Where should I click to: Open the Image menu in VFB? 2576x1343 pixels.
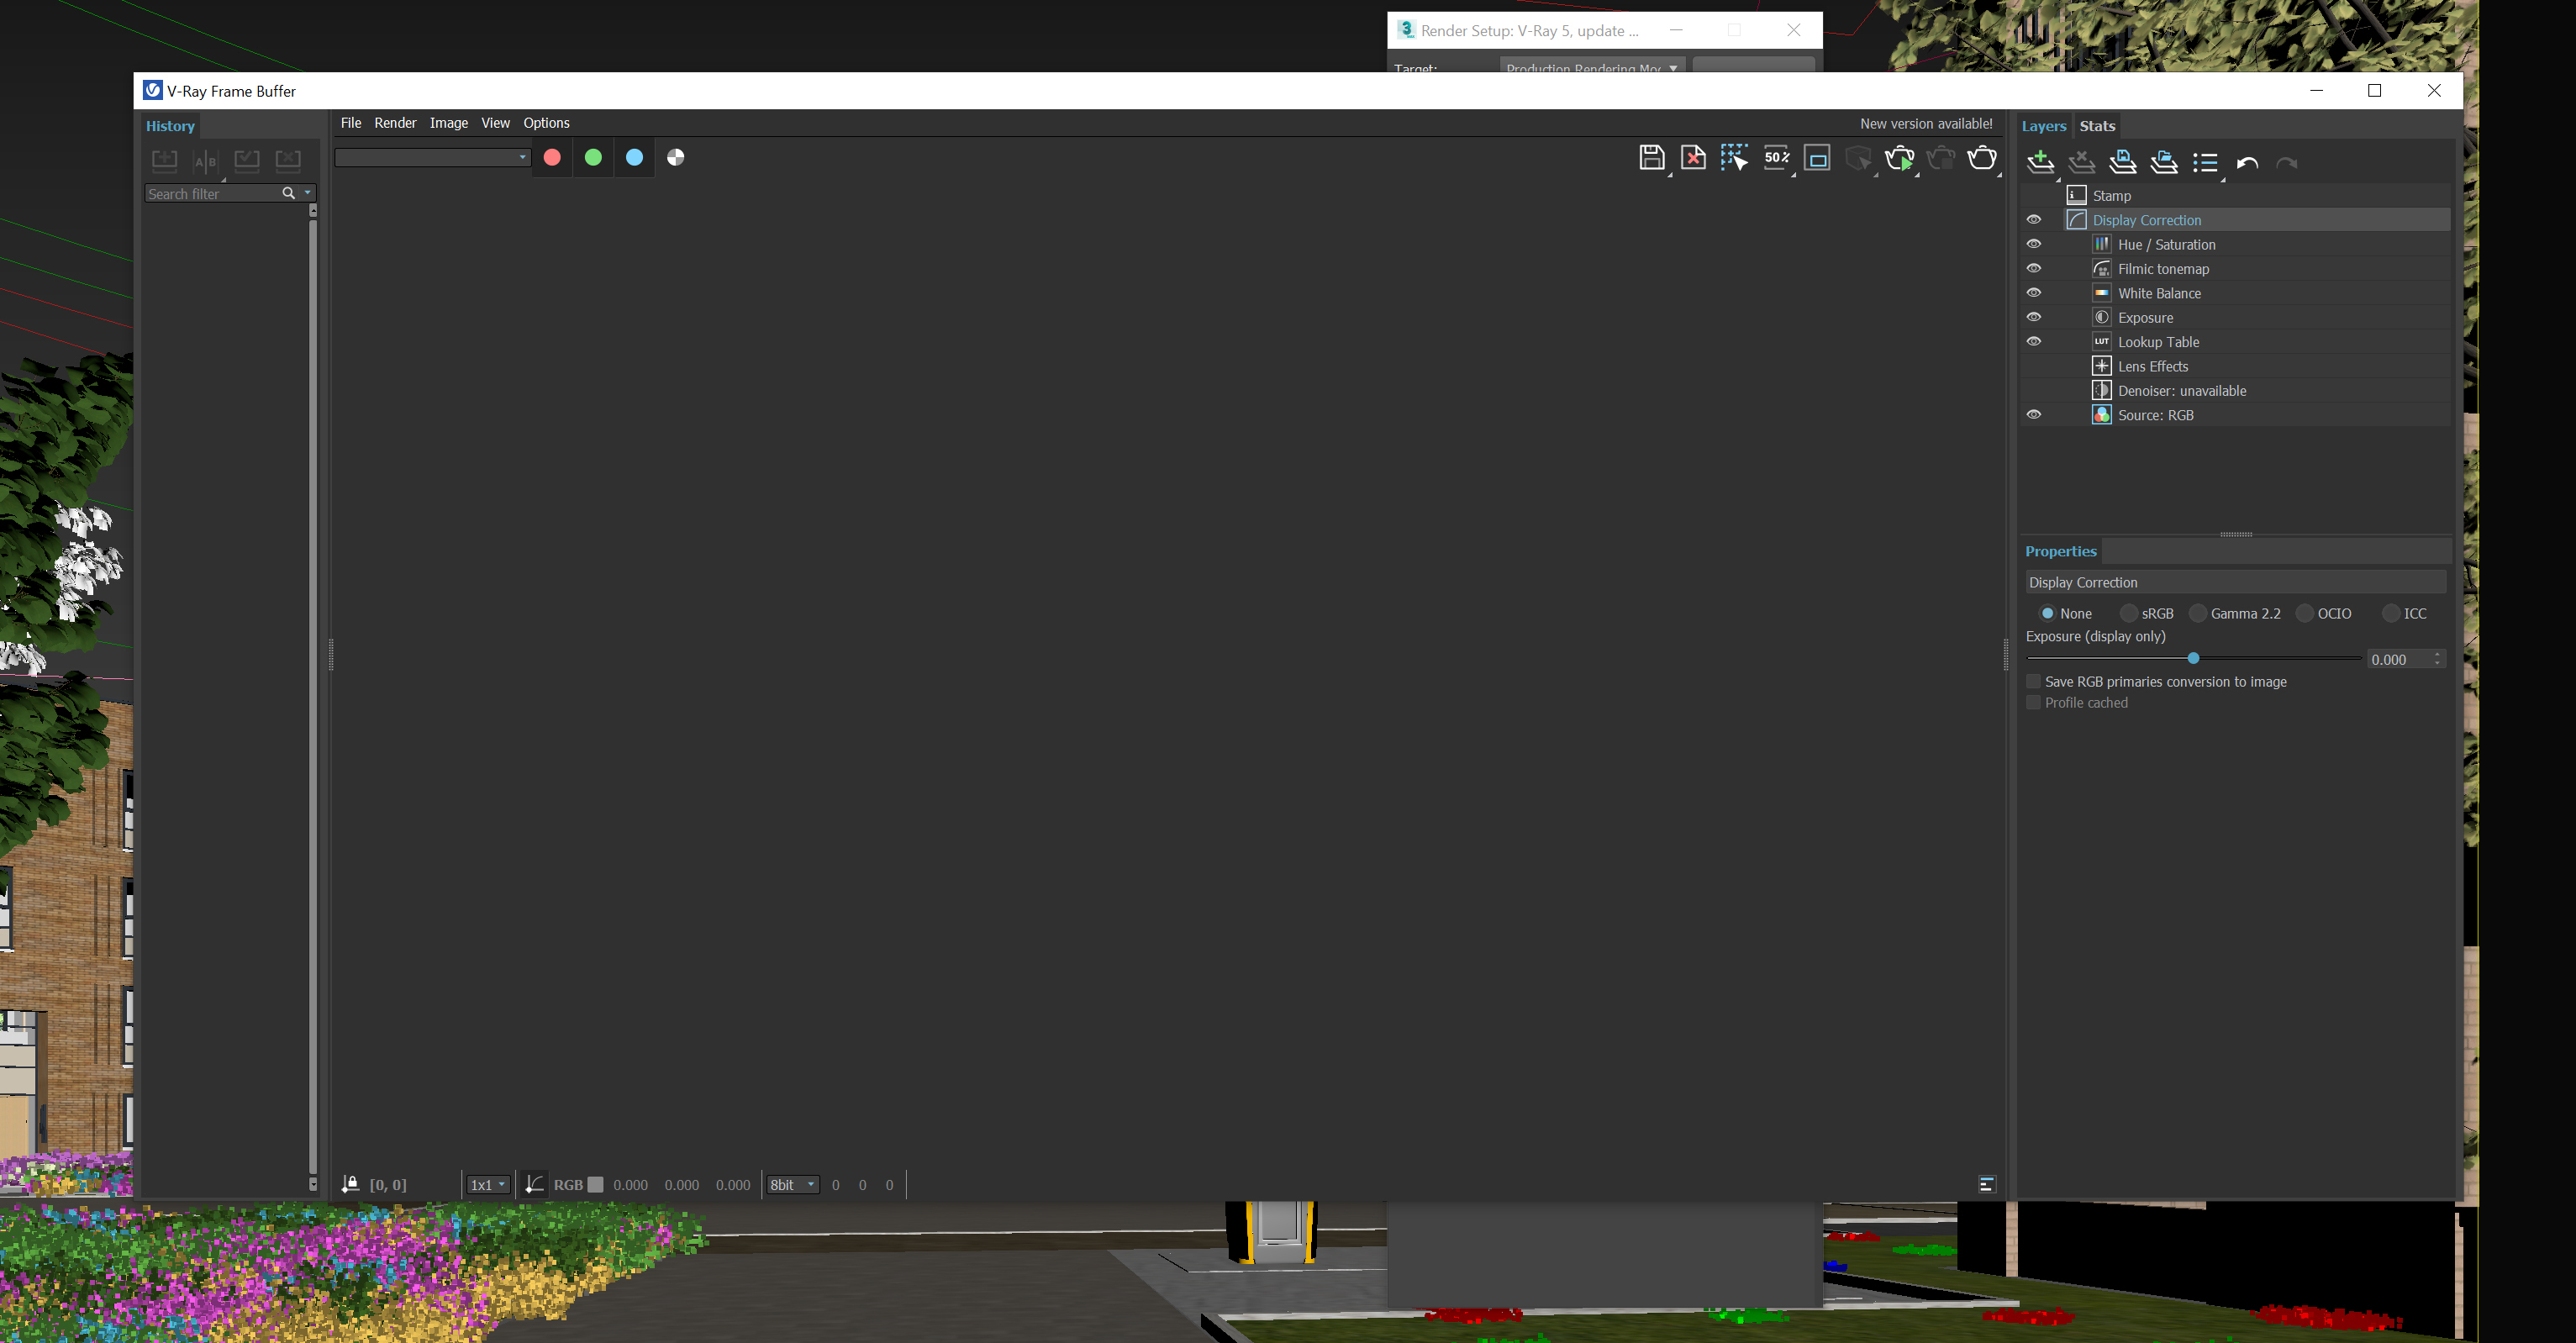(x=446, y=121)
